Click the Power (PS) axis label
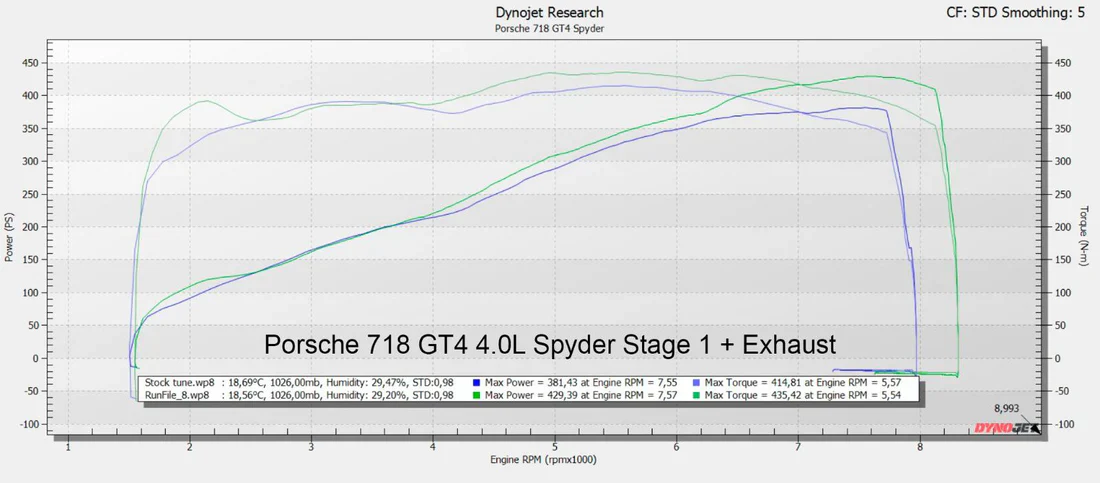 point(9,238)
